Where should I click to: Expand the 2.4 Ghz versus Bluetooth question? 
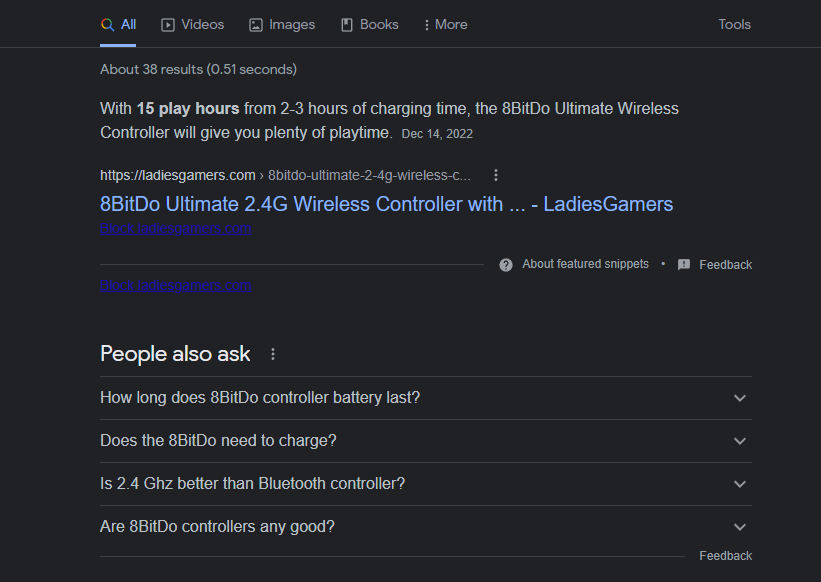point(425,484)
